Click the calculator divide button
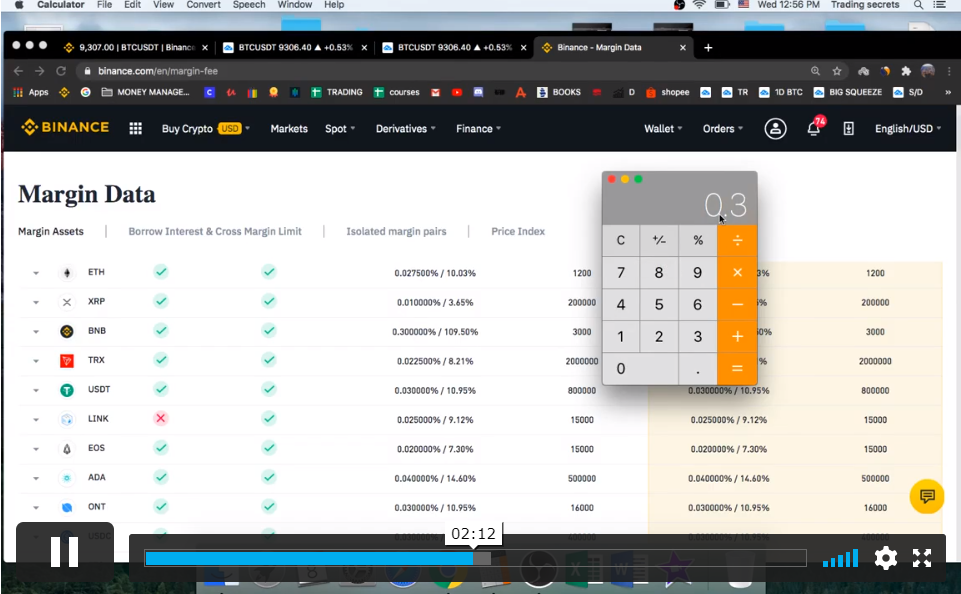Screen dimensions: 961x594 click(x=737, y=240)
